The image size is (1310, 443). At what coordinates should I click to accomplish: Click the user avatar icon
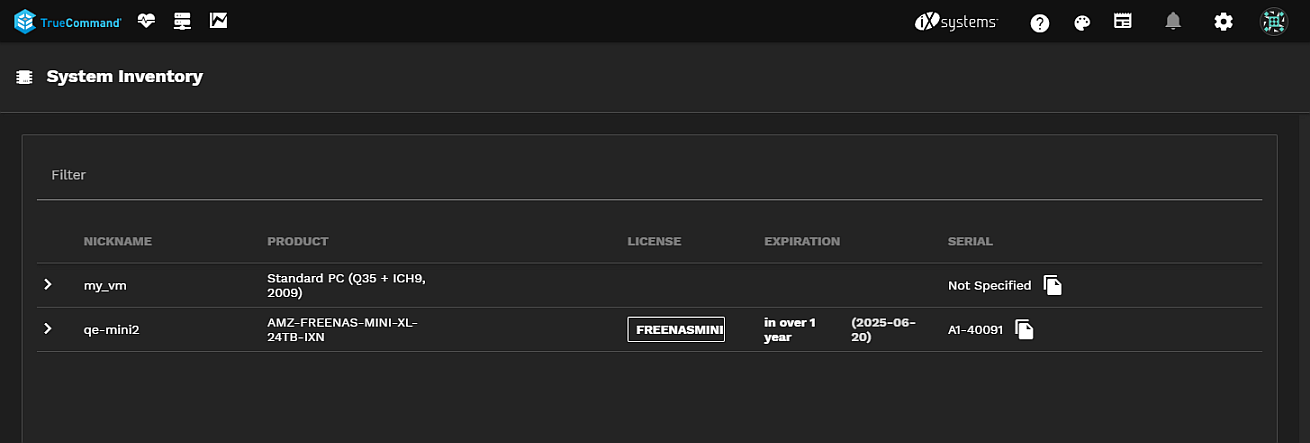point(1274,21)
